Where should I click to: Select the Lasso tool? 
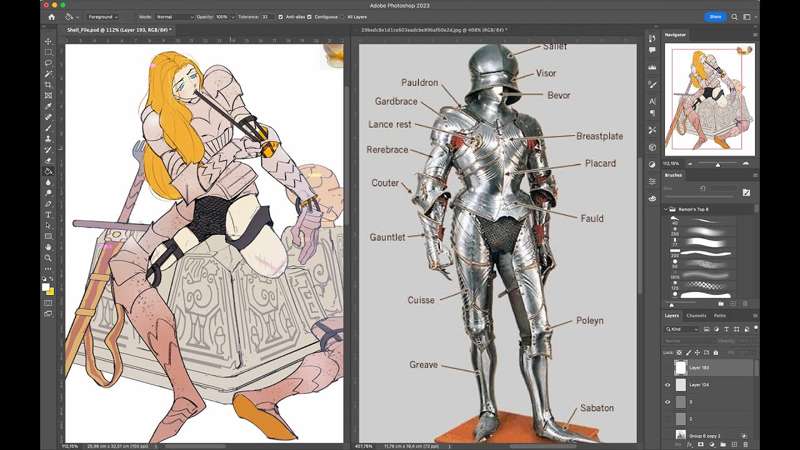pos(48,63)
